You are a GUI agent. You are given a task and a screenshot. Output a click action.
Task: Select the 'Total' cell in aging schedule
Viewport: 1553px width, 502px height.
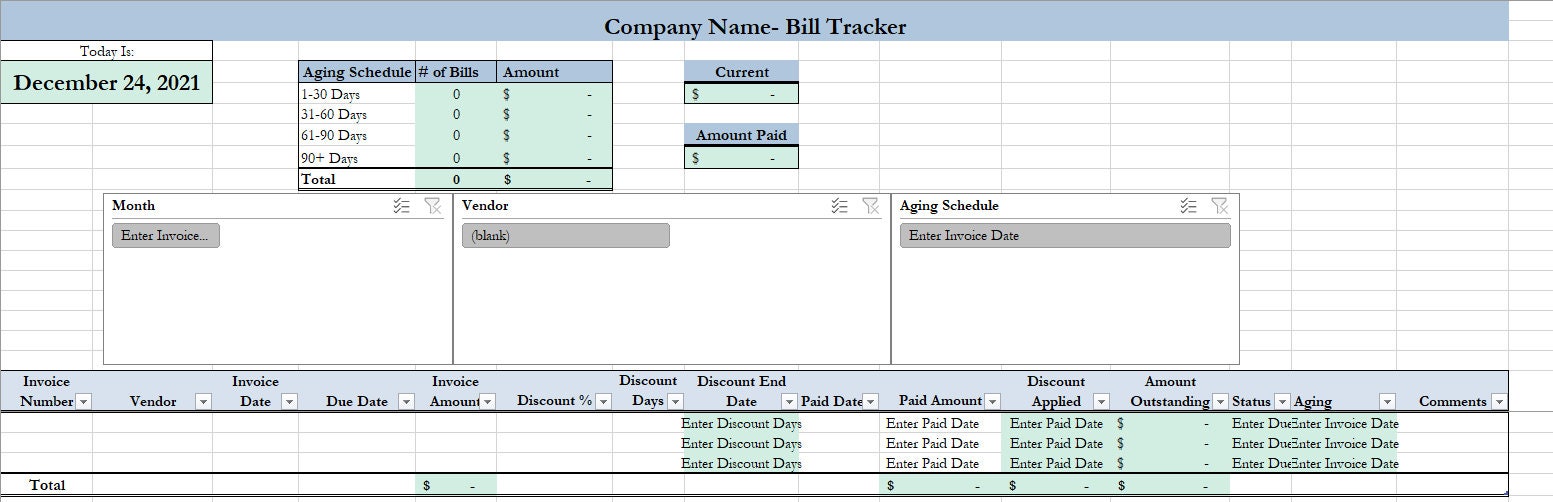click(x=357, y=180)
